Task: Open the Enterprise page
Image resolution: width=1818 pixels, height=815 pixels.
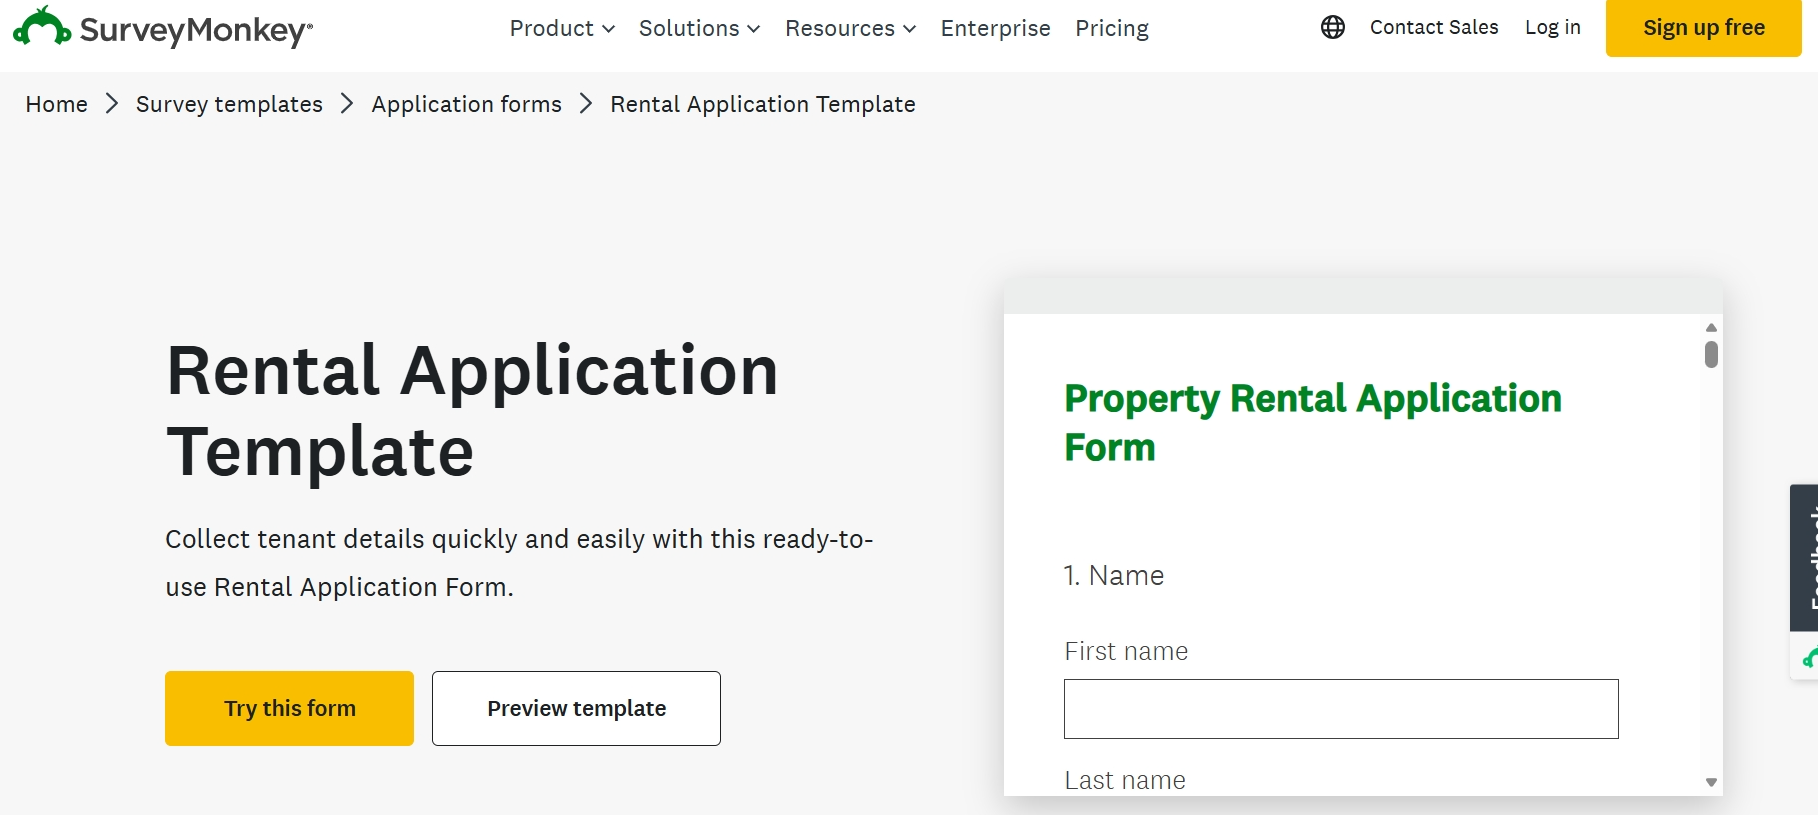Action: (x=995, y=28)
